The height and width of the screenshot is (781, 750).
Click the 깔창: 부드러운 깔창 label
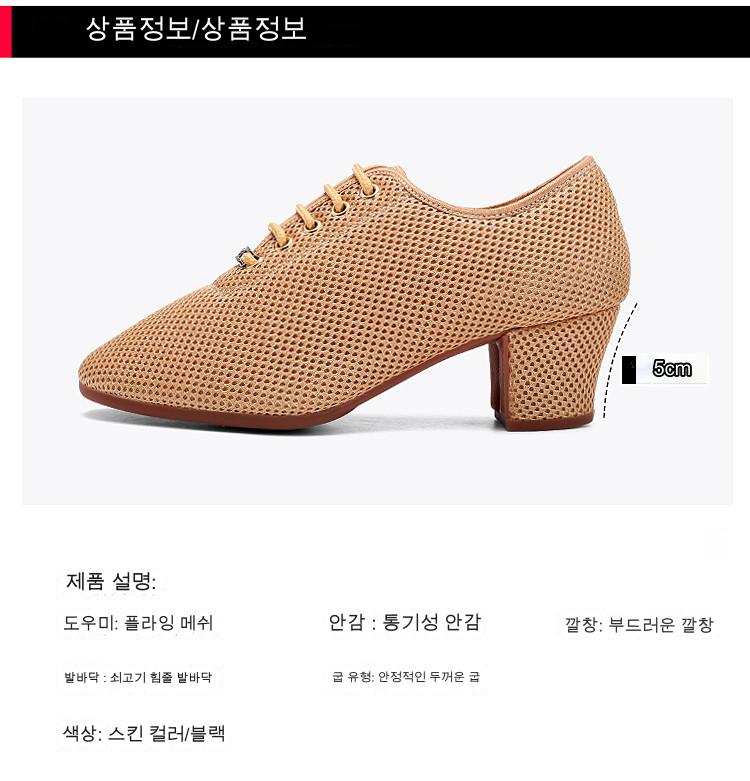(639, 624)
